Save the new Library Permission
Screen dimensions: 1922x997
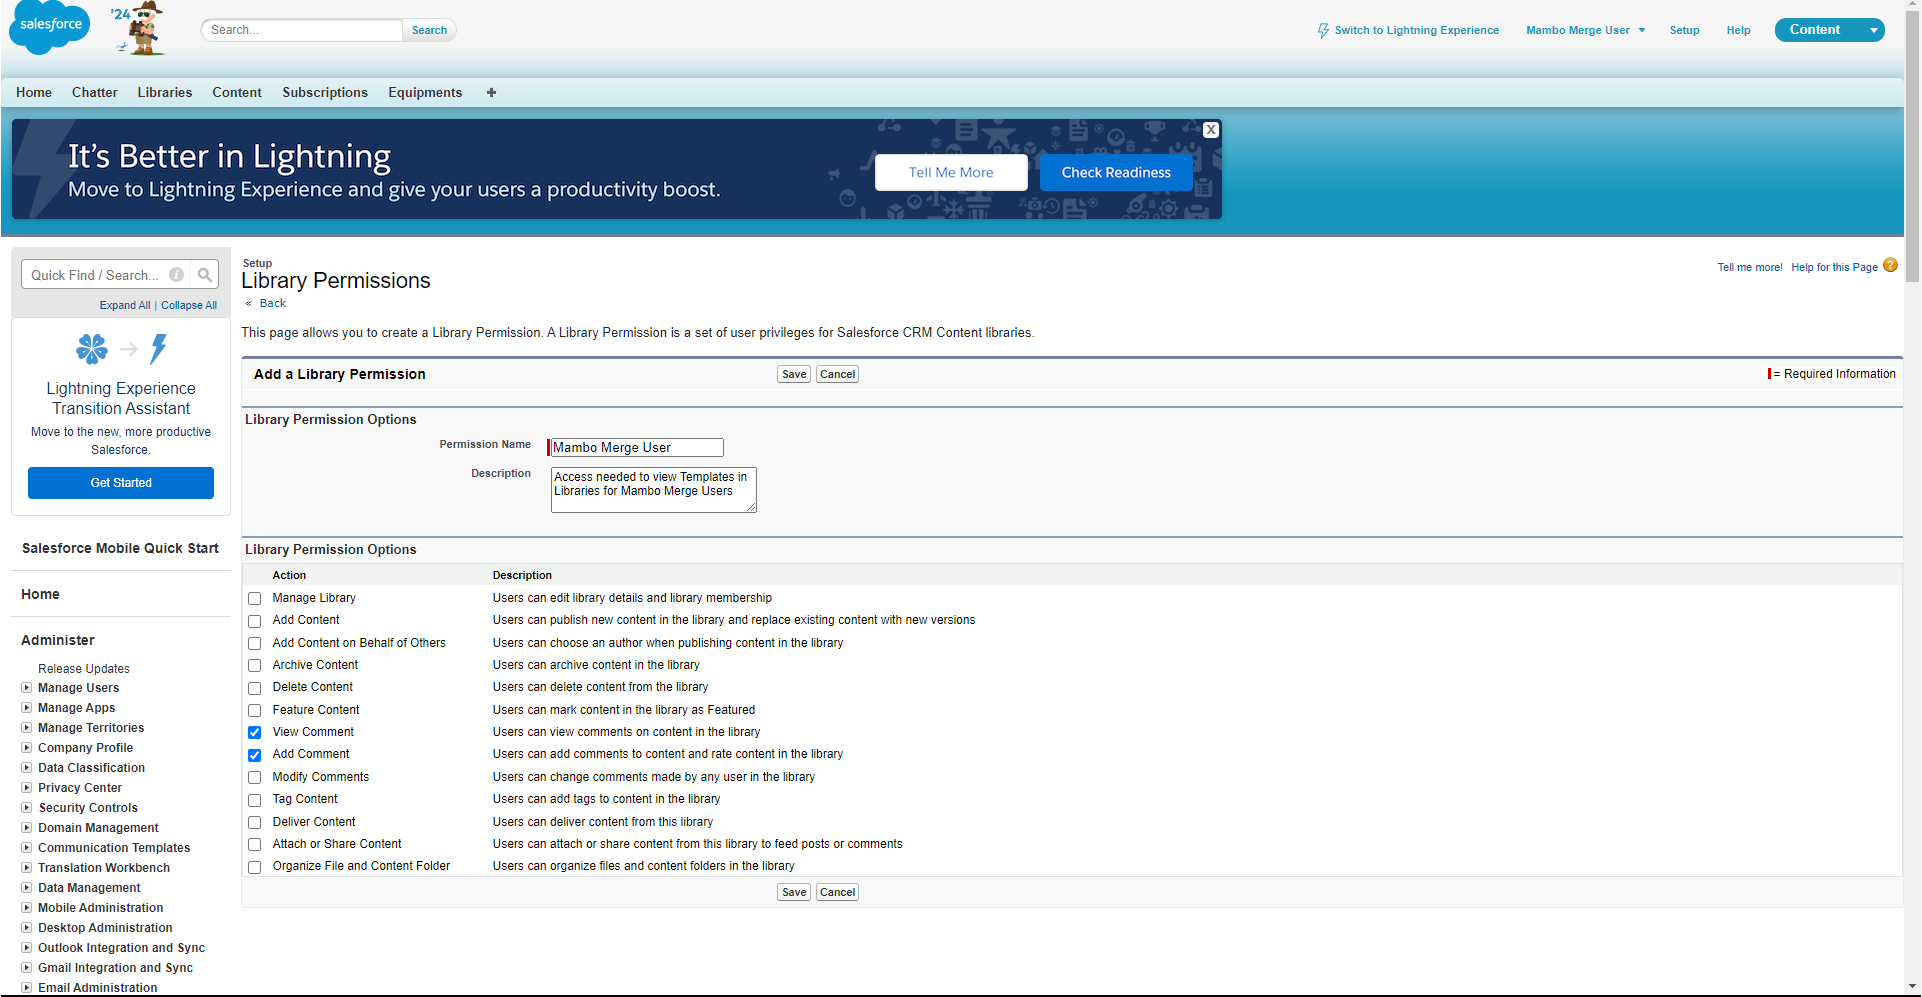pyautogui.click(x=793, y=373)
